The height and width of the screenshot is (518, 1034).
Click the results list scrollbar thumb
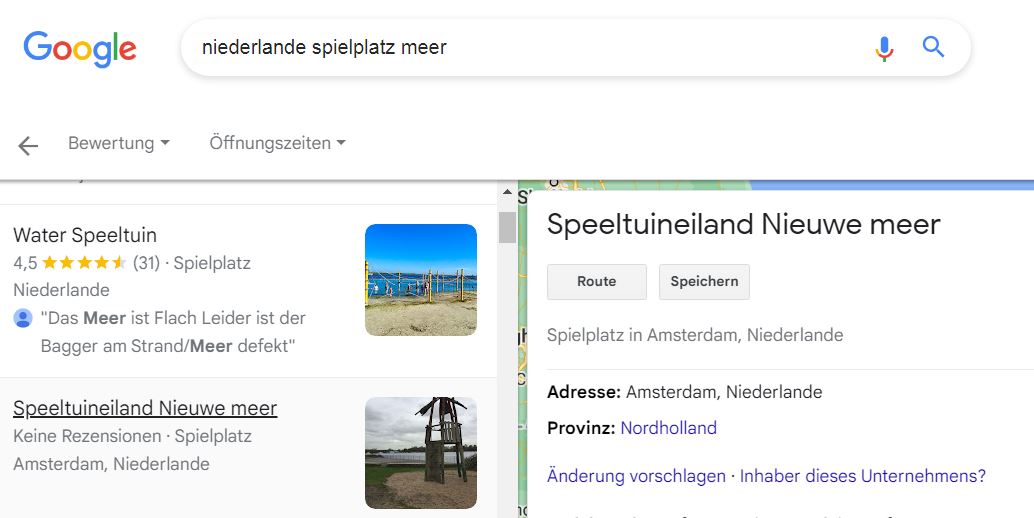(507, 226)
